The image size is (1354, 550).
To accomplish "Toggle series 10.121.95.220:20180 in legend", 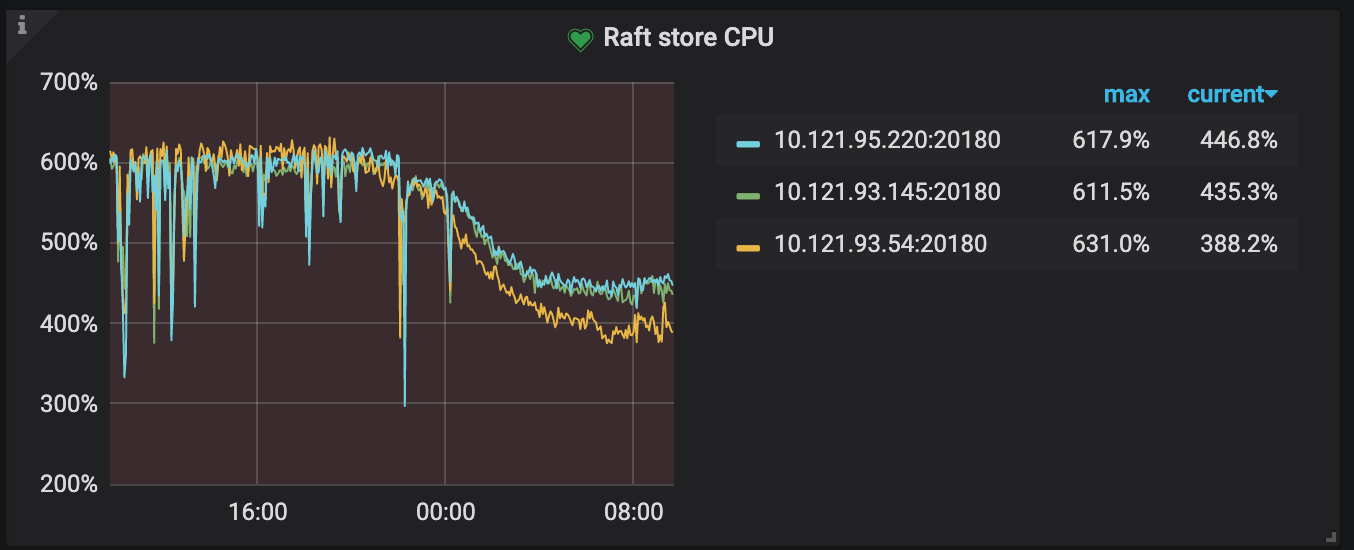I will (x=887, y=141).
